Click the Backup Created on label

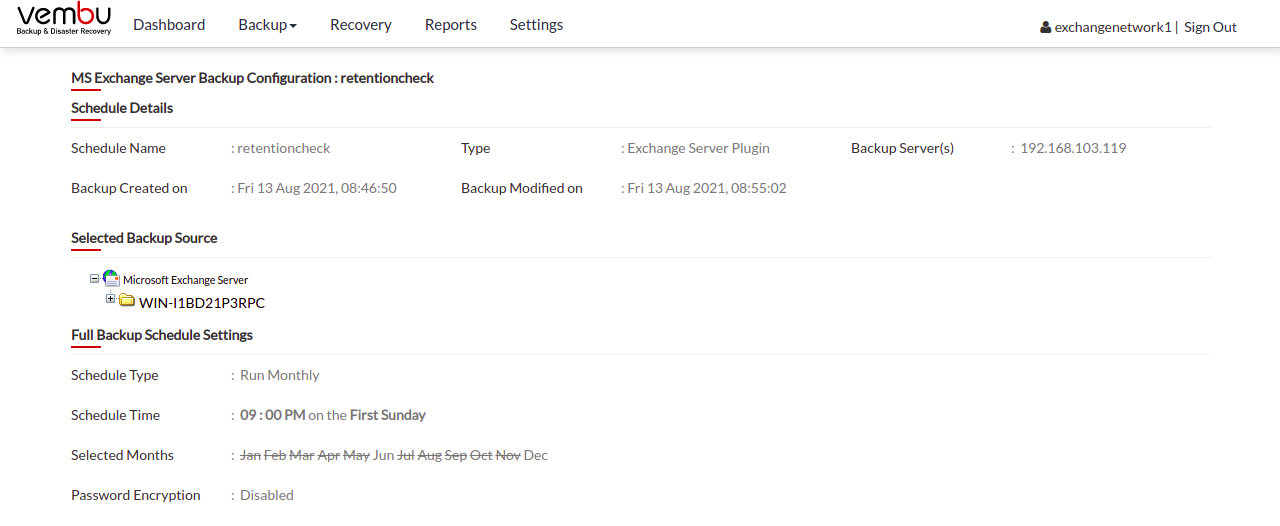click(129, 188)
